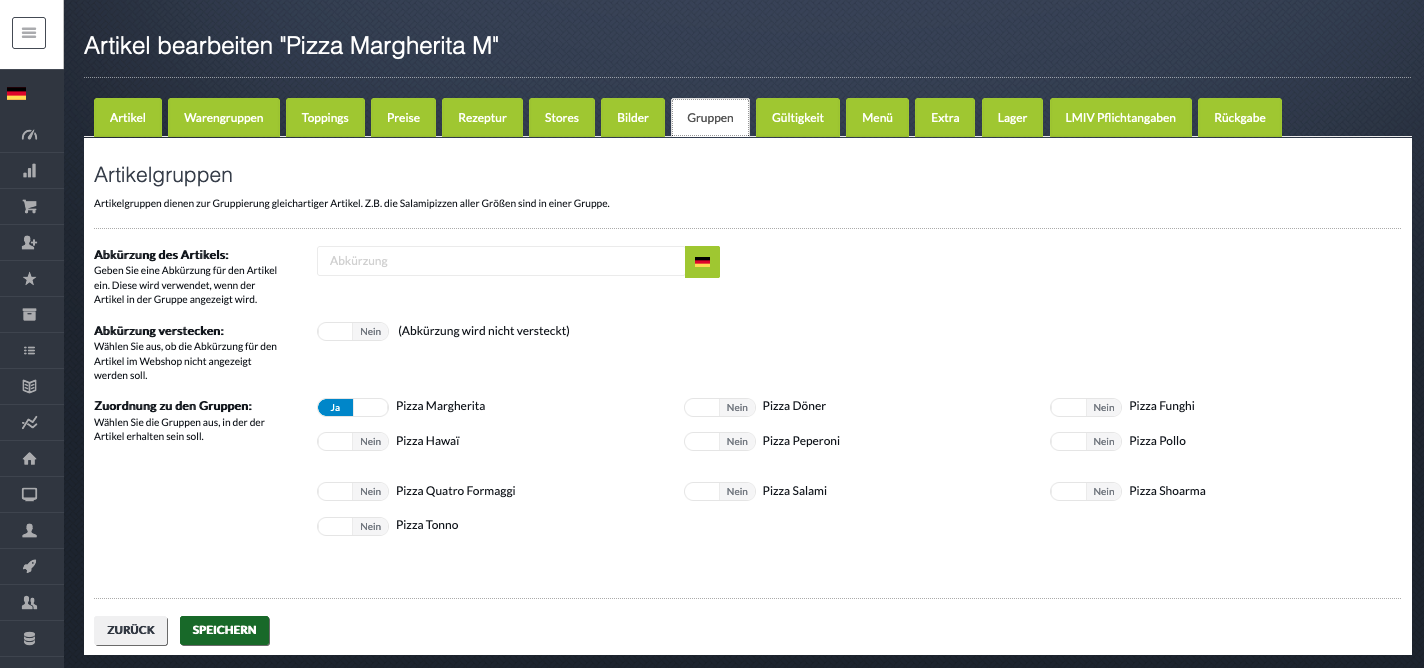Switch to the Bilder tab
Image resolution: width=1424 pixels, height=668 pixels.
pos(633,117)
